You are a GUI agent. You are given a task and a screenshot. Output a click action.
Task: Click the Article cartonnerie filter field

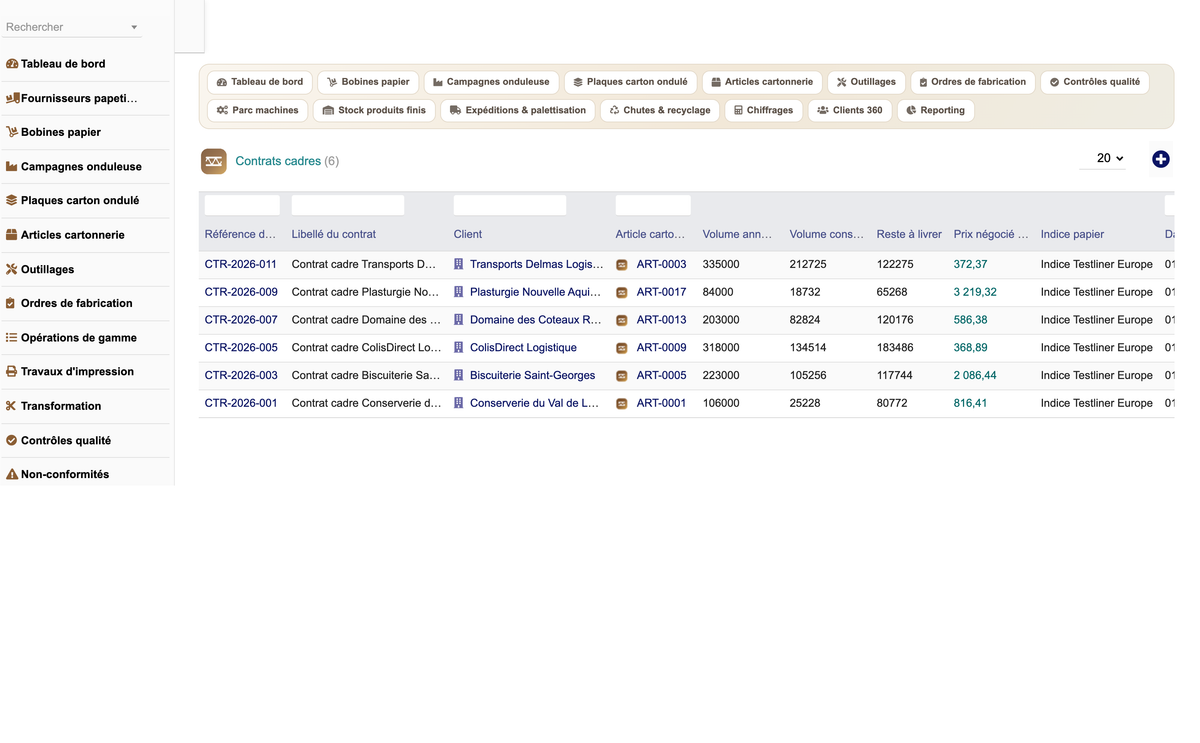(x=653, y=205)
